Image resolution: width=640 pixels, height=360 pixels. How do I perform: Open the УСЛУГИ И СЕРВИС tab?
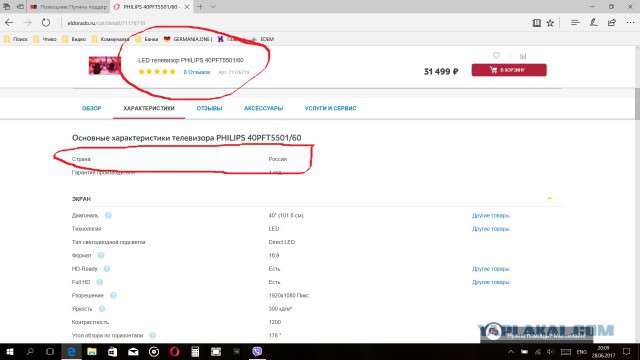[330, 108]
